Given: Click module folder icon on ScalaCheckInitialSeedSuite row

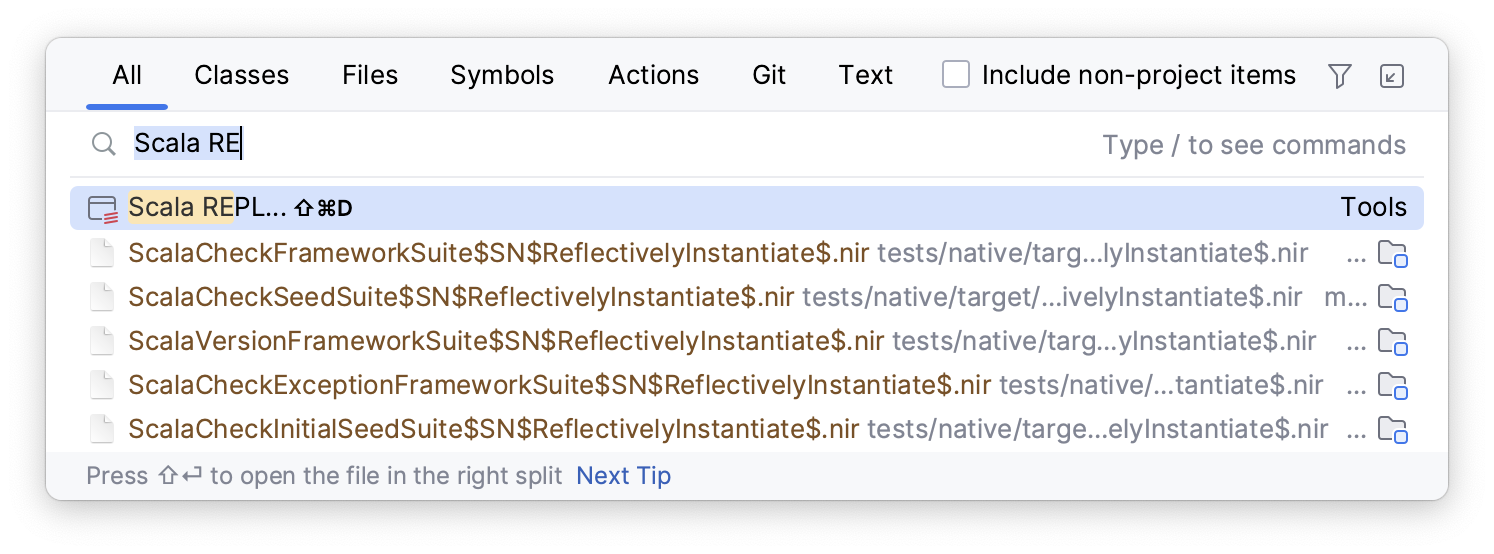Looking at the screenshot, I should 1392,430.
